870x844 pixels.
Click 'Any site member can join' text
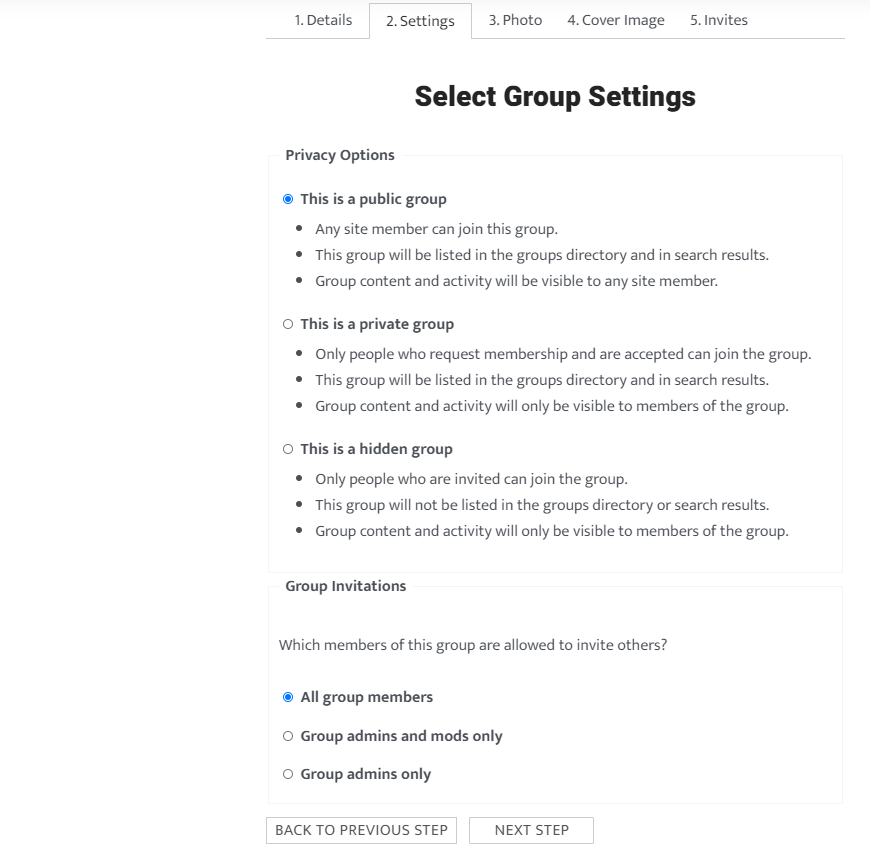436,229
